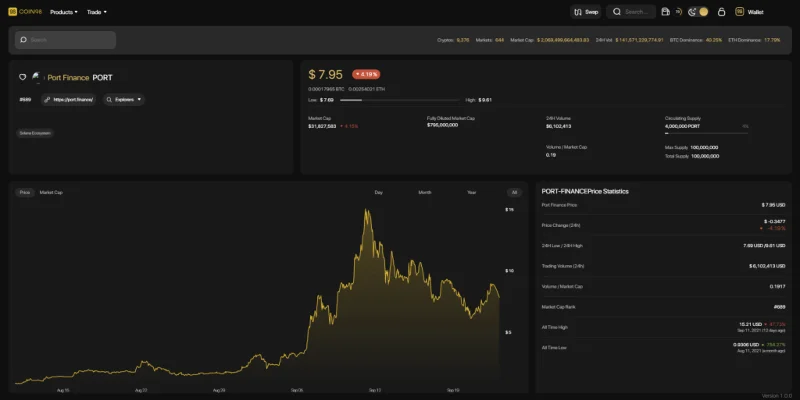This screenshot has height=400, width=800.
Task: Click the circulating supply progress bar
Action: [x=707, y=133]
